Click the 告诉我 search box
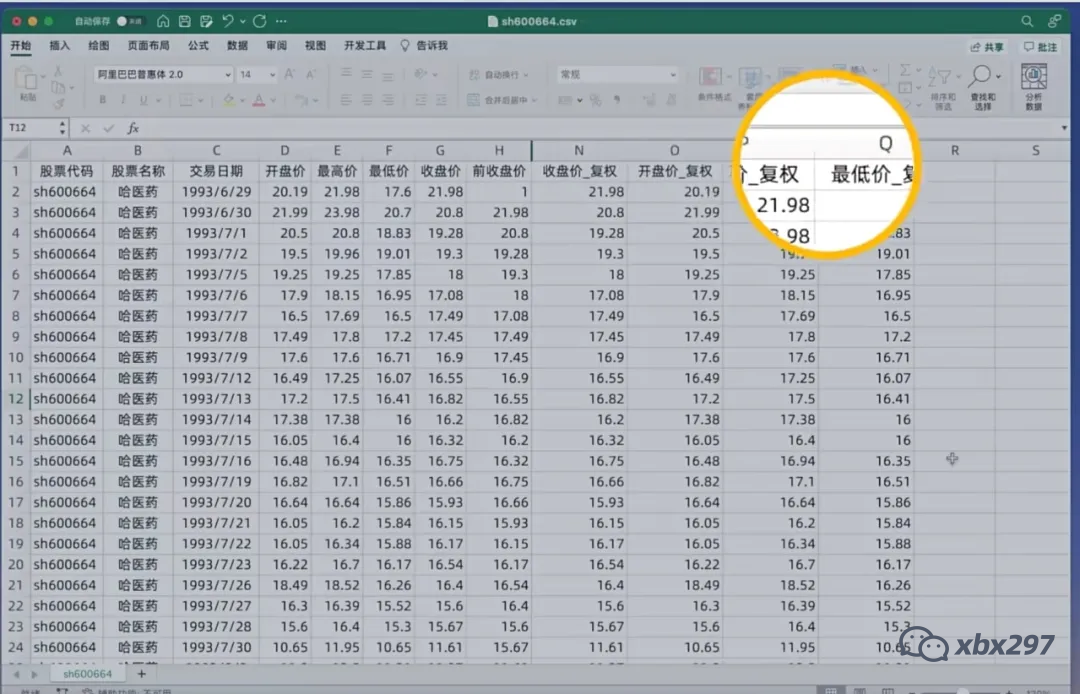 424,45
